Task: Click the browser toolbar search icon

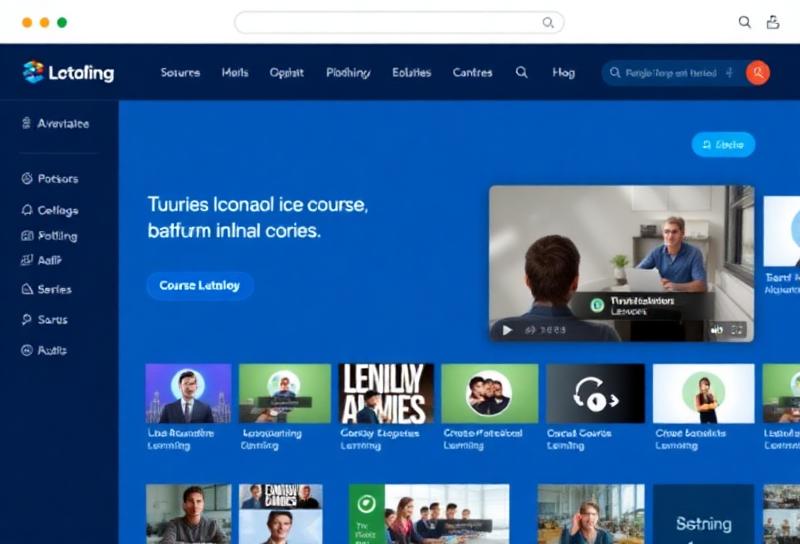Action: point(744,22)
